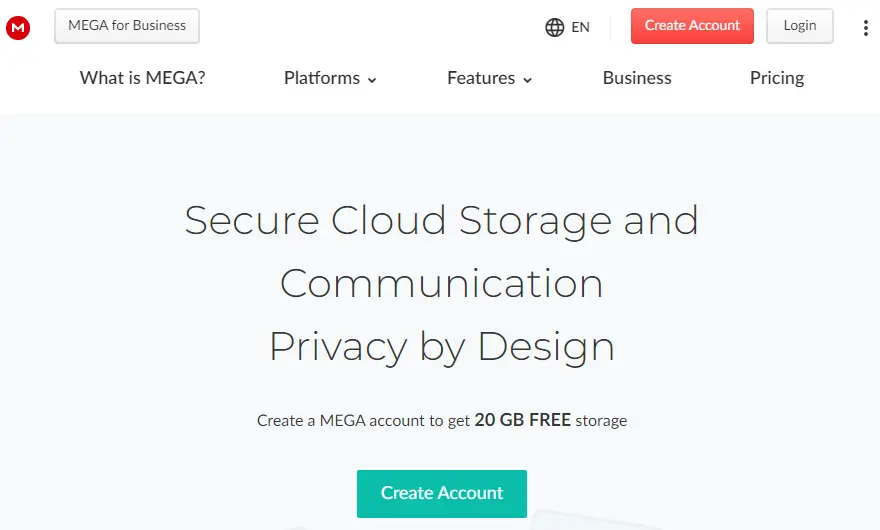The height and width of the screenshot is (530, 880).
Task: Expand the Platforms dropdown chevron
Action: [372, 80]
